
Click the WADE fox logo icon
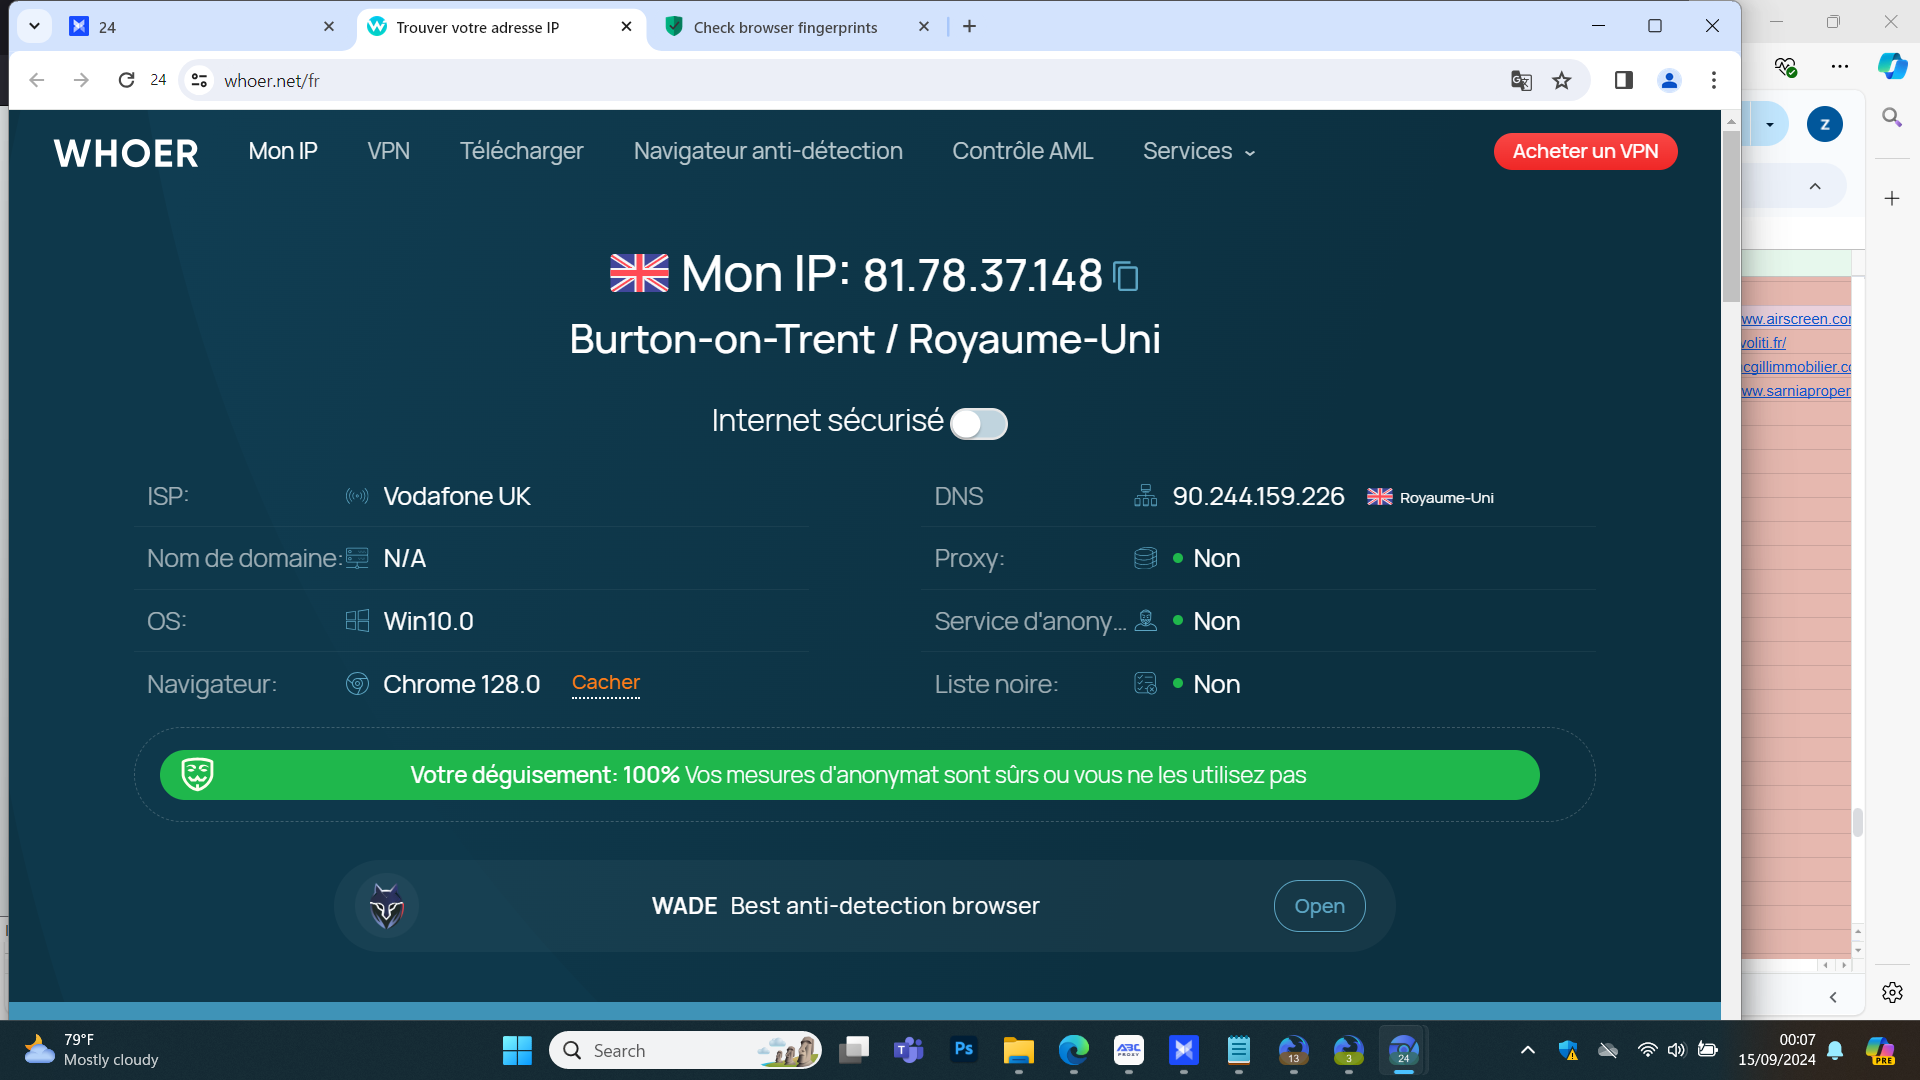click(387, 906)
